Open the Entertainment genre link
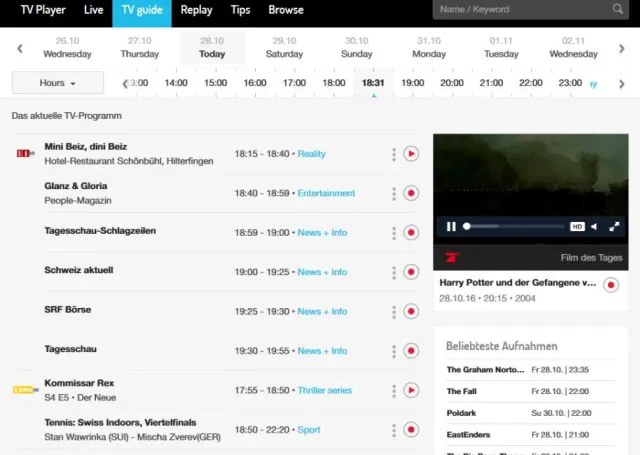The width and height of the screenshot is (640, 455). (326, 193)
